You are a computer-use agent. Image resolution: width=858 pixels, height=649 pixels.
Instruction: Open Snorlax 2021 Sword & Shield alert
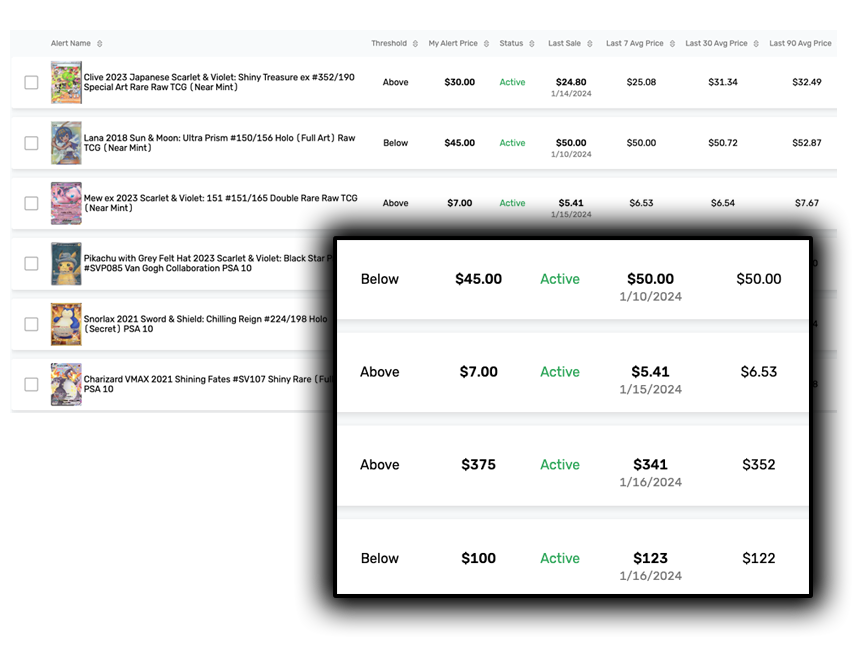click(x=206, y=324)
